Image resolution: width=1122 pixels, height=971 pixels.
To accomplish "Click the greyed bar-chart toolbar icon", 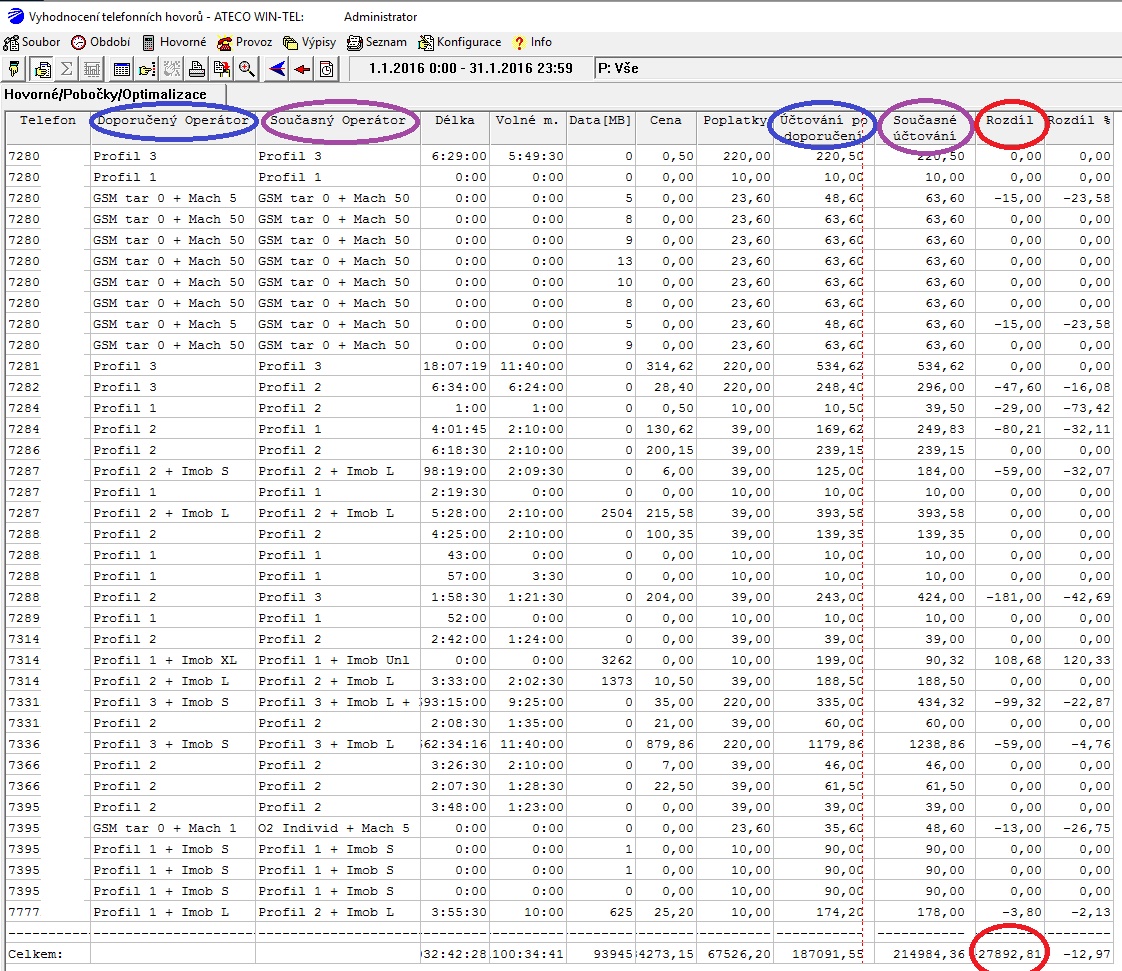I will tap(92, 69).
